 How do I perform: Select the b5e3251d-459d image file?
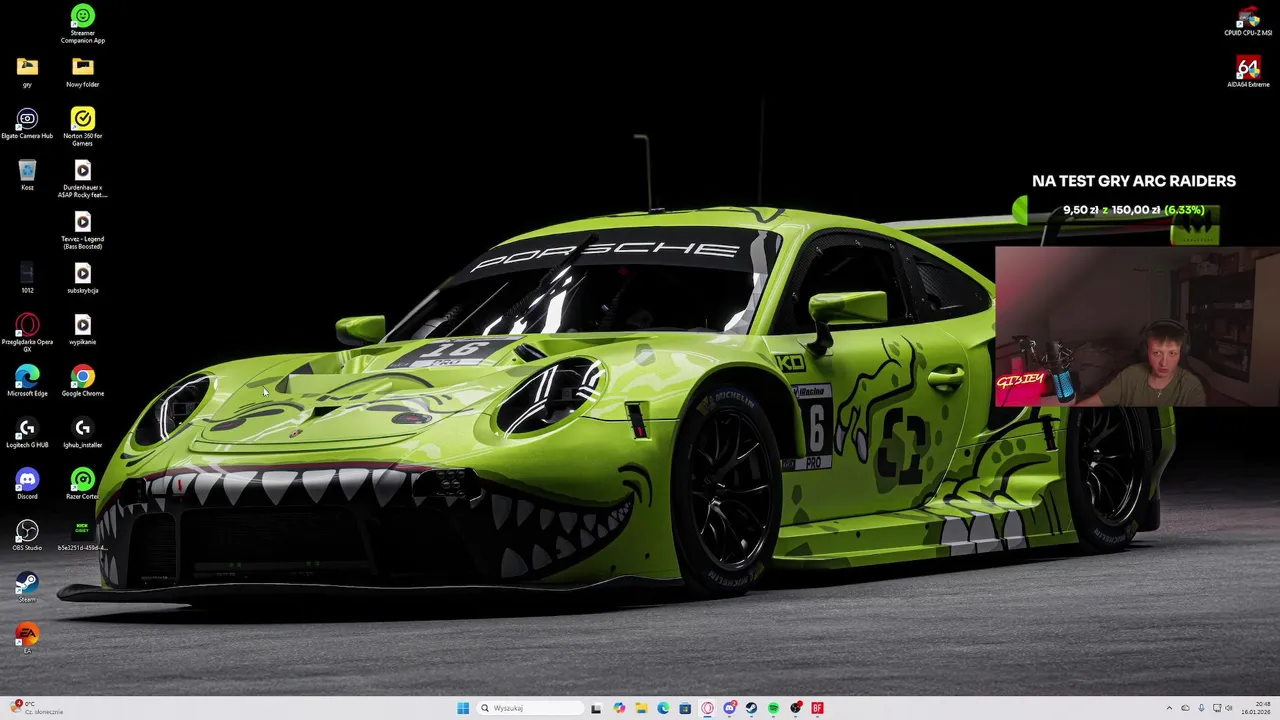coord(83,536)
